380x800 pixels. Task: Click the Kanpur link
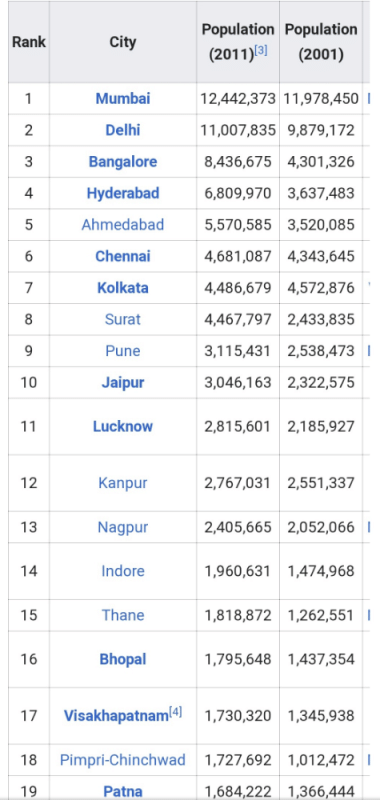pos(123,483)
